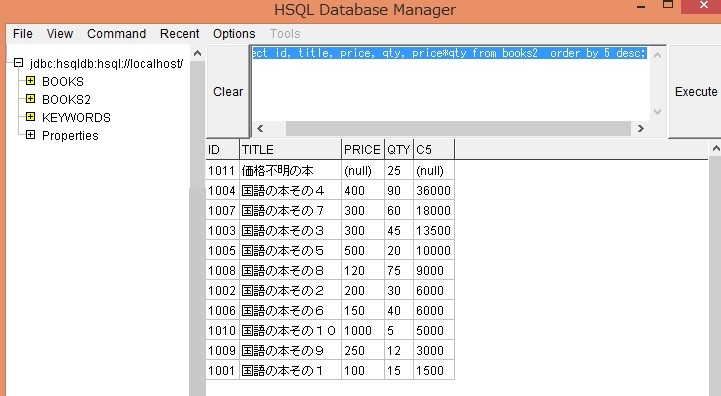Select the C5 value 5000
Viewport: 721px width, 396px height.
point(434,331)
